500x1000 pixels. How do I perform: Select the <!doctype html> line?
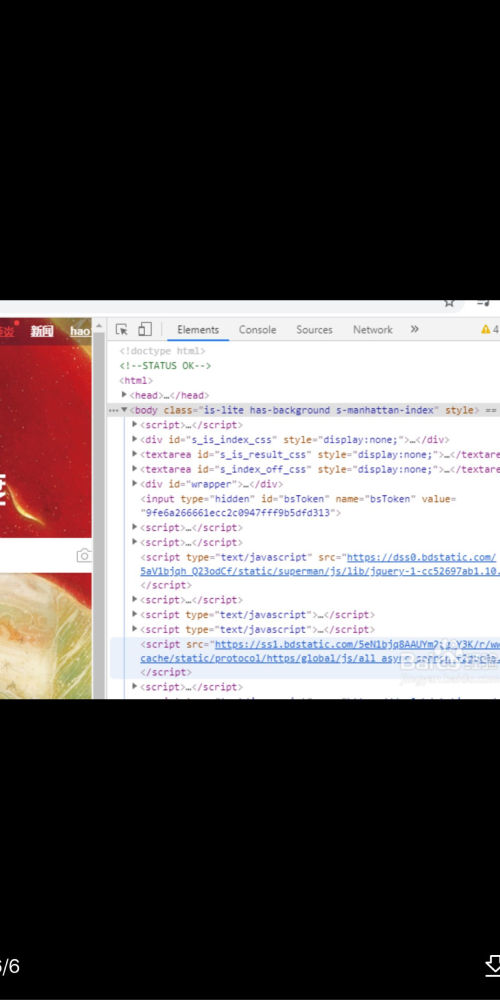[x=163, y=351]
